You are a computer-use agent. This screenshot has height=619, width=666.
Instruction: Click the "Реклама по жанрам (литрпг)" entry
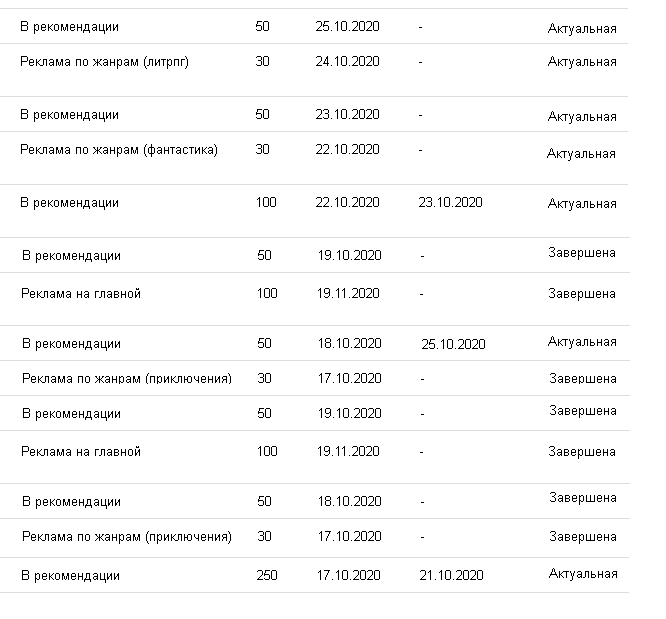click(105, 62)
